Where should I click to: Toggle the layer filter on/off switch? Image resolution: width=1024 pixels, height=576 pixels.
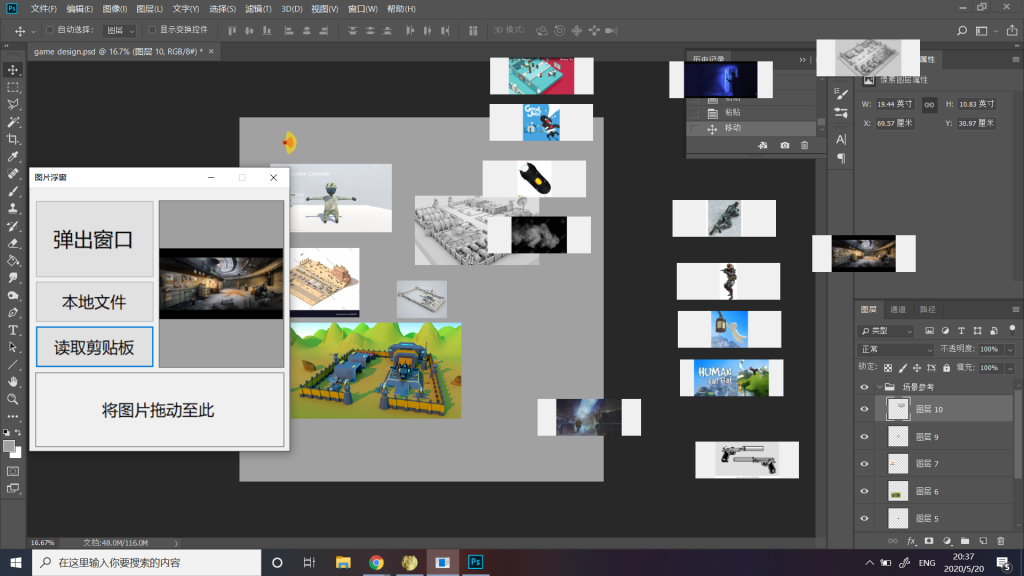pyautogui.click(x=1012, y=330)
